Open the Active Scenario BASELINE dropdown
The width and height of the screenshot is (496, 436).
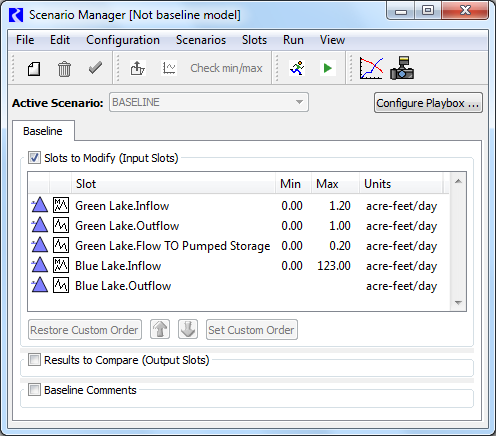click(209, 102)
